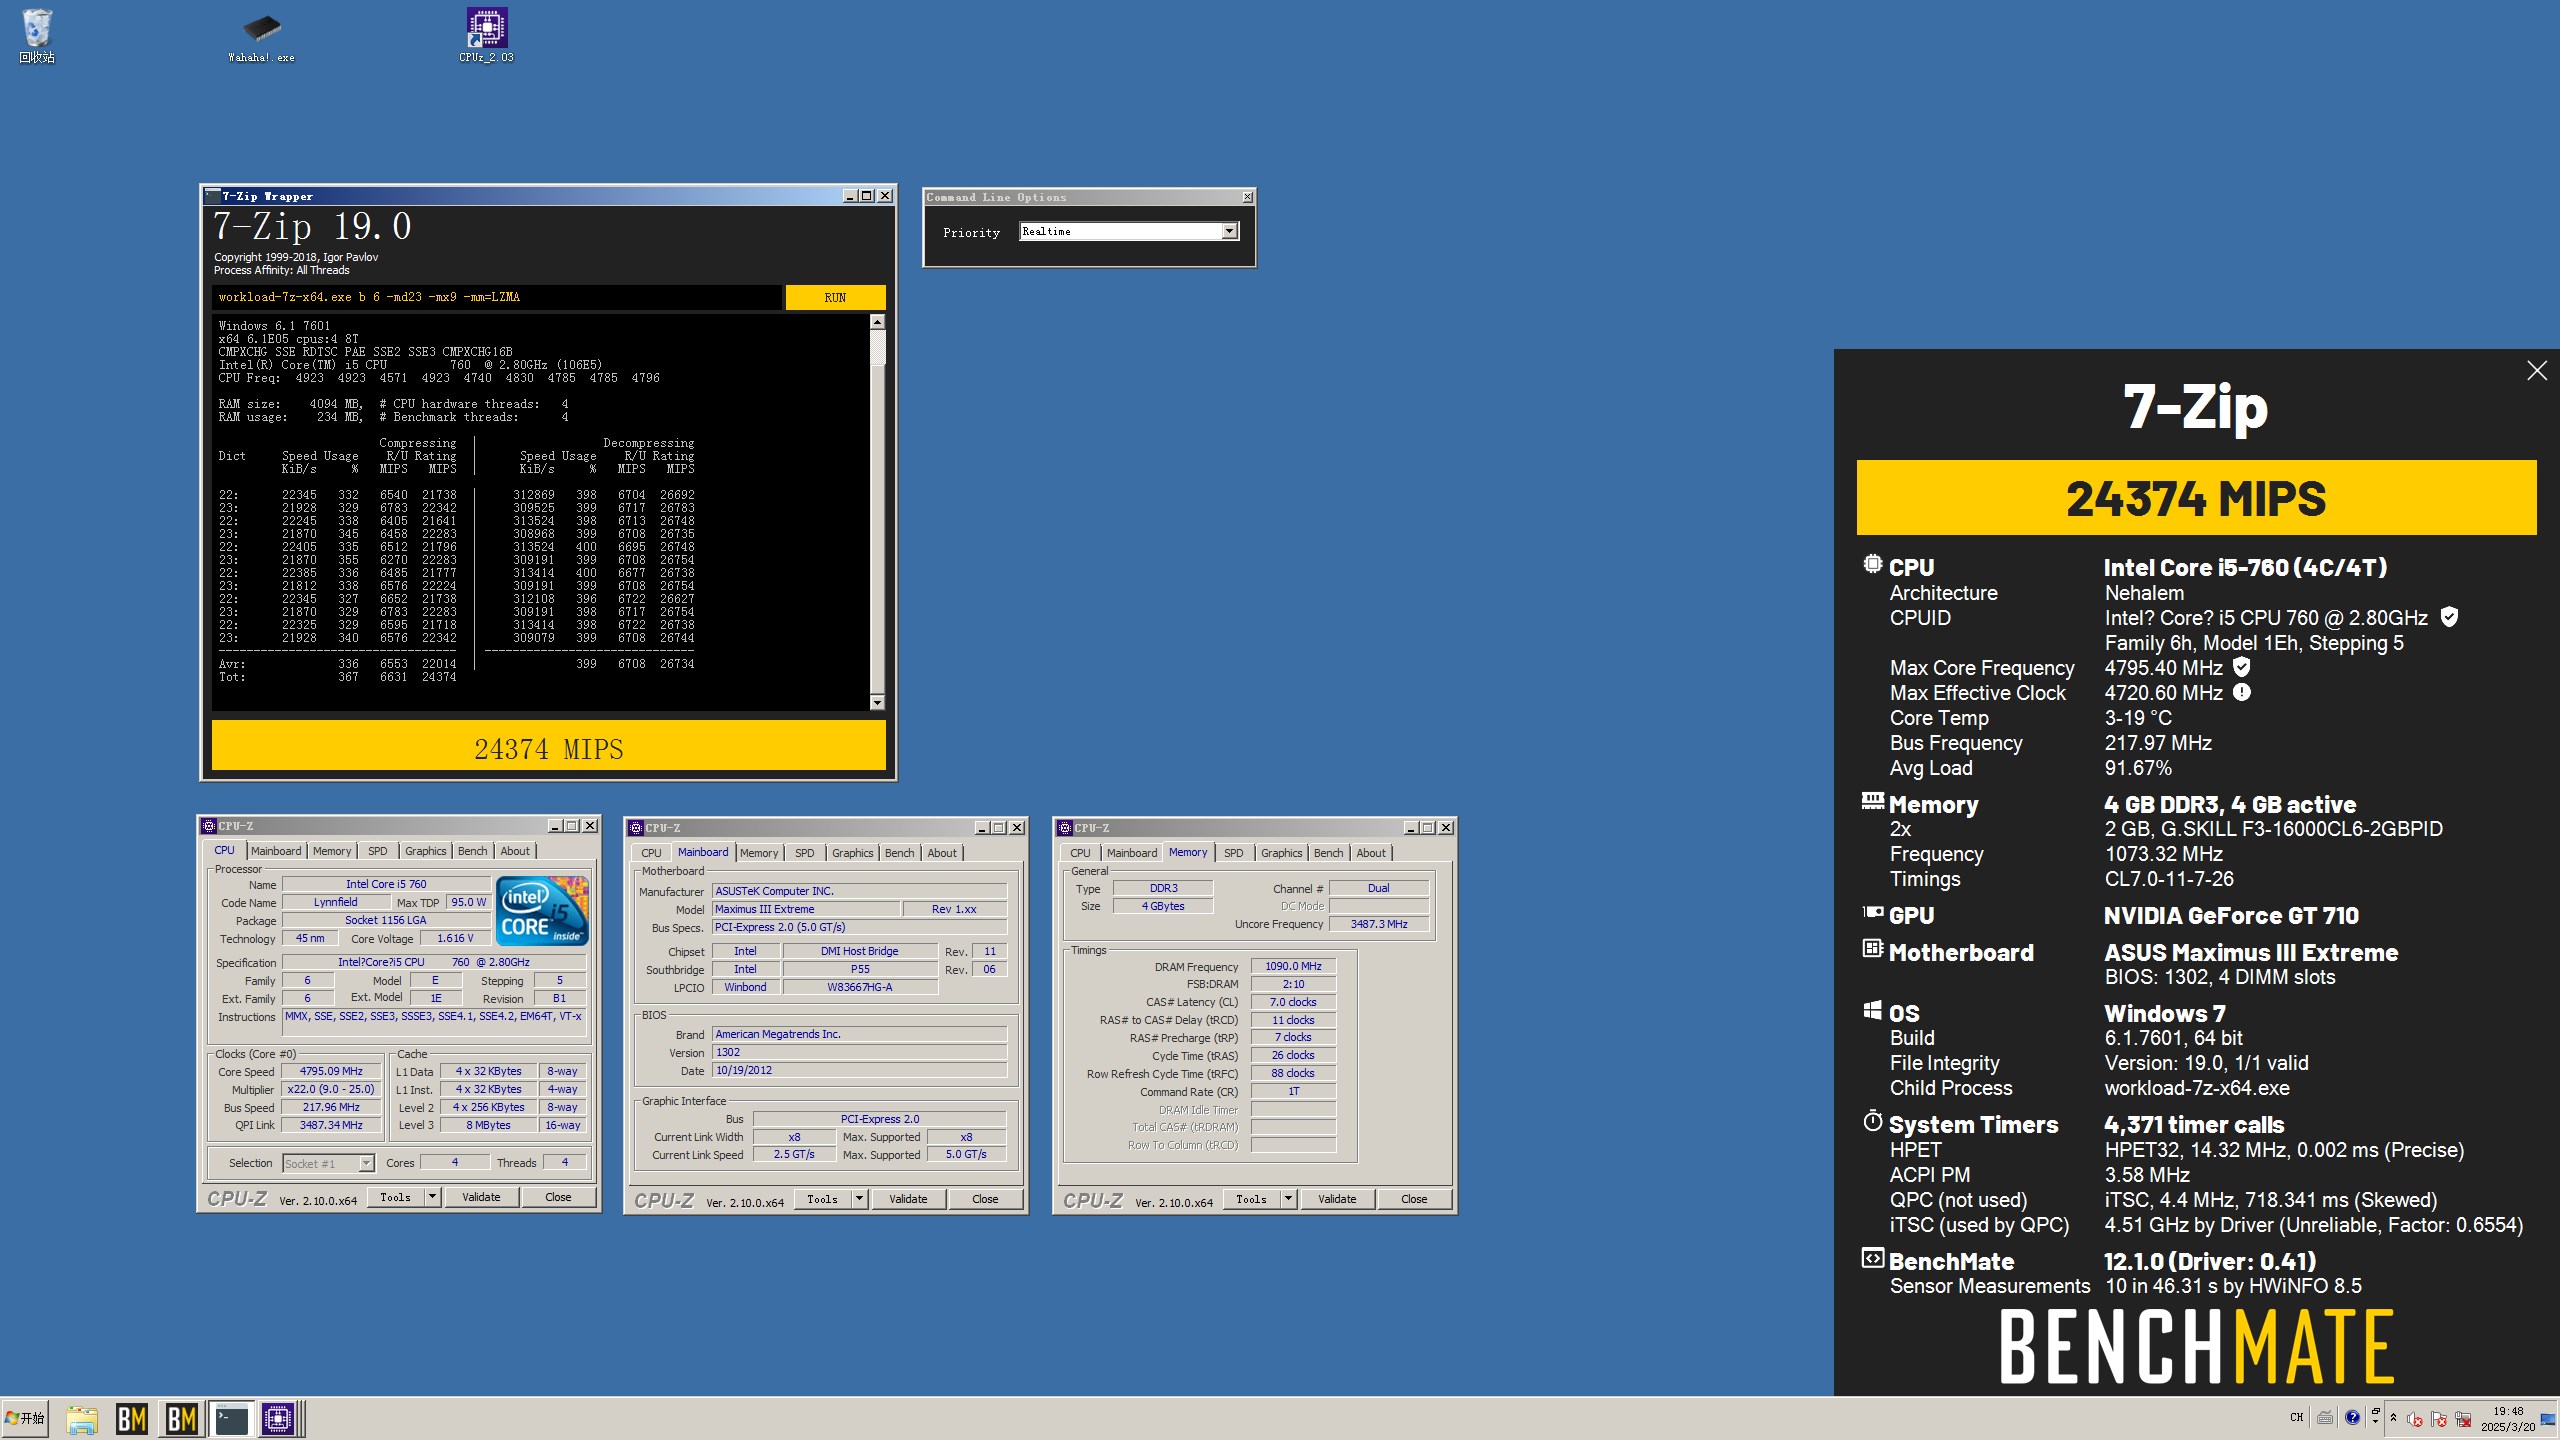Open the Priority Realtime dropdown
Viewport: 2560px width, 1440px height.
click(x=1229, y=231)
